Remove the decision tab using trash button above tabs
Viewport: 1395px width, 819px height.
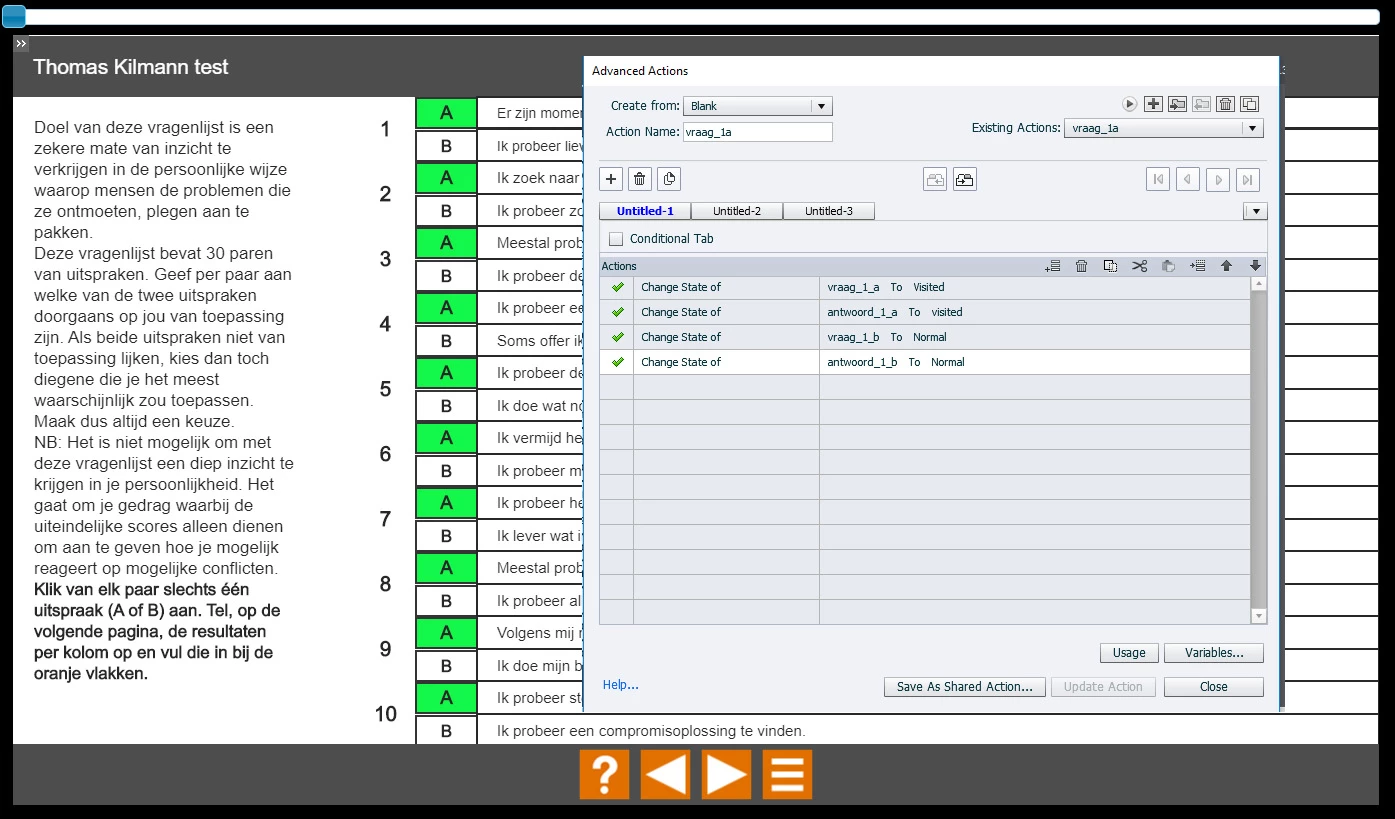(x=640, y=179)
